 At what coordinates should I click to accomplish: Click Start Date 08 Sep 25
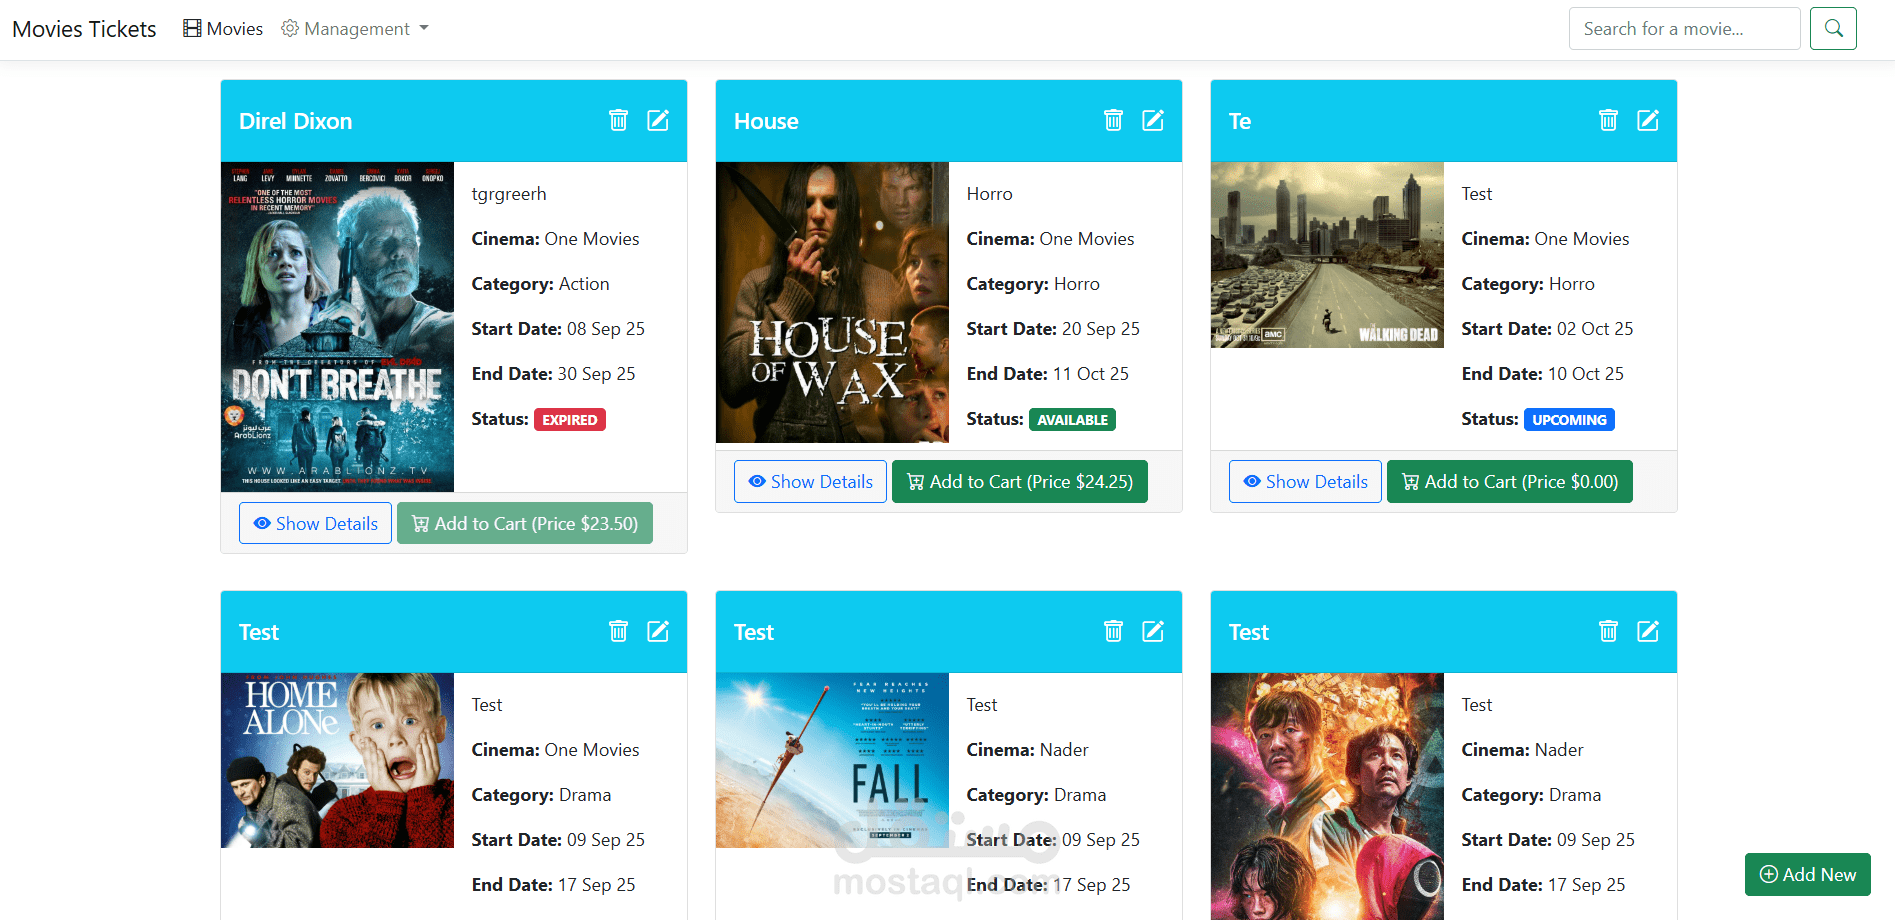click(558, 329)
